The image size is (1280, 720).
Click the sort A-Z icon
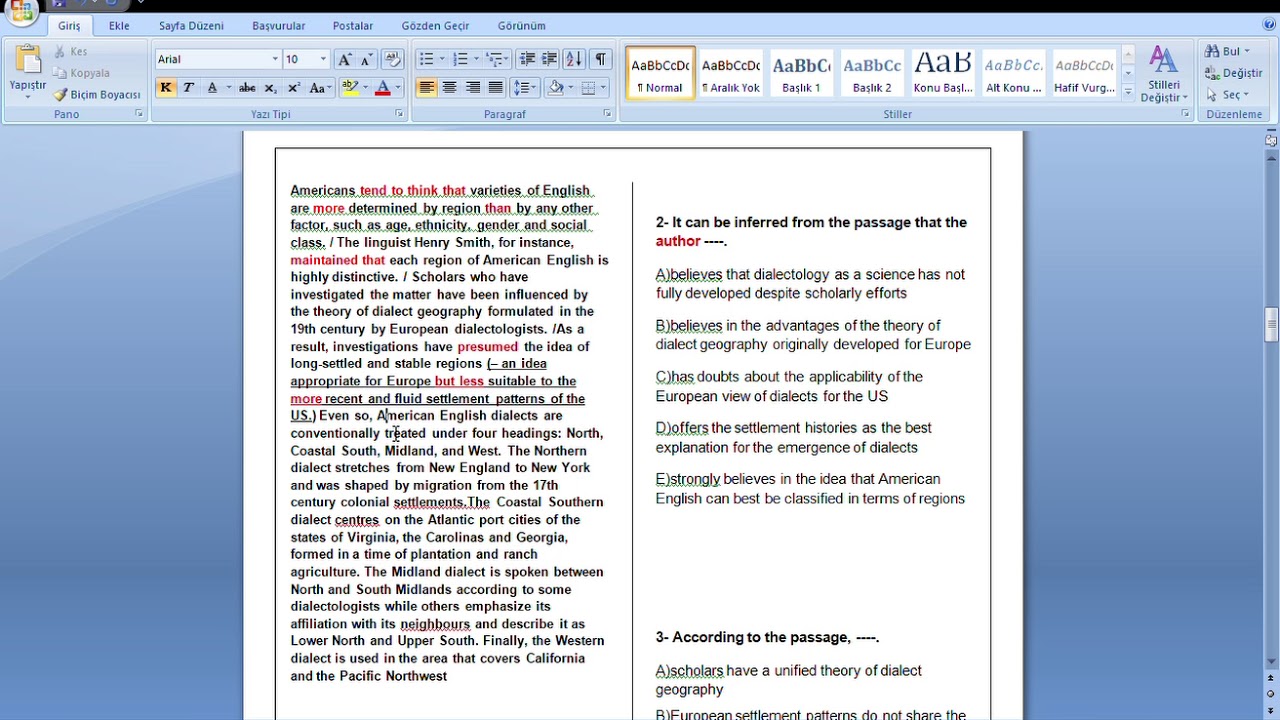[573, 59]
